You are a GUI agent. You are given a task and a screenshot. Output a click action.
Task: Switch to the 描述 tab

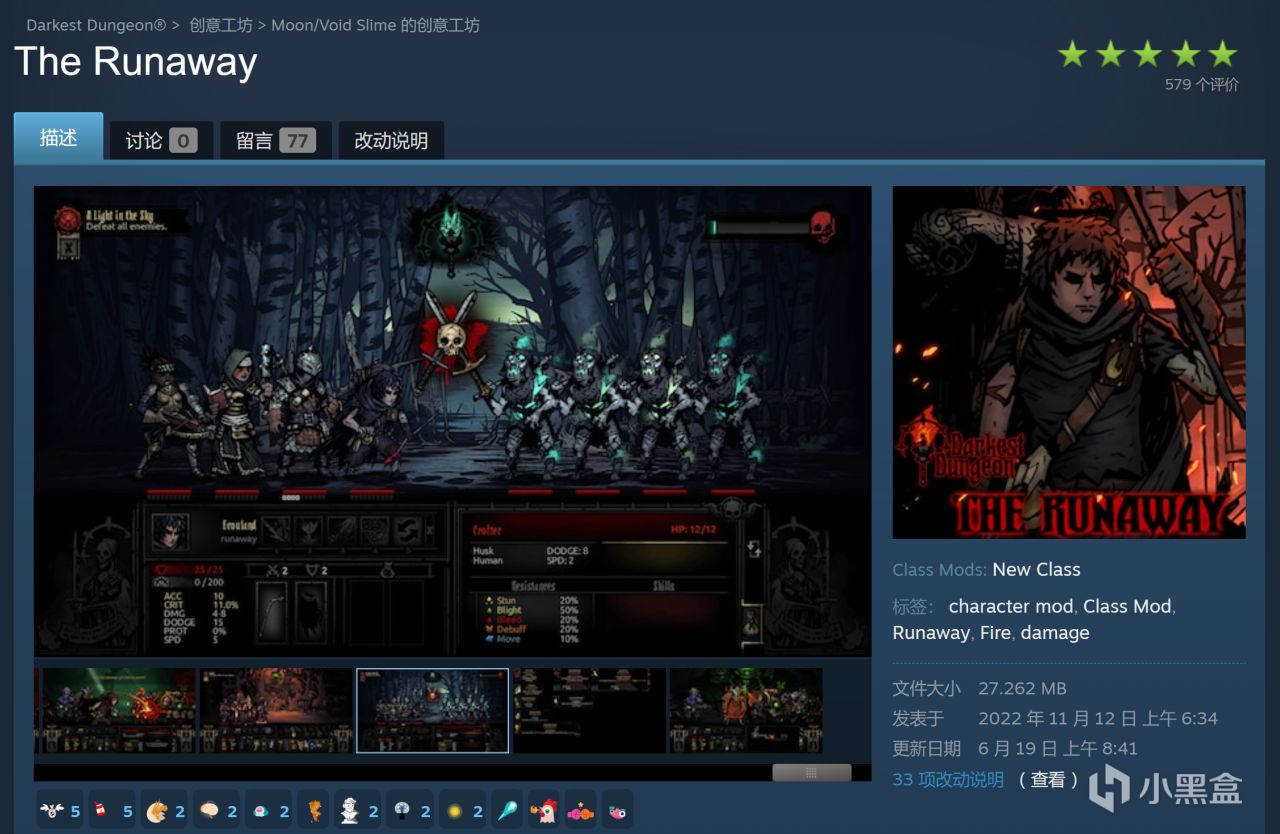pos(58,137)
